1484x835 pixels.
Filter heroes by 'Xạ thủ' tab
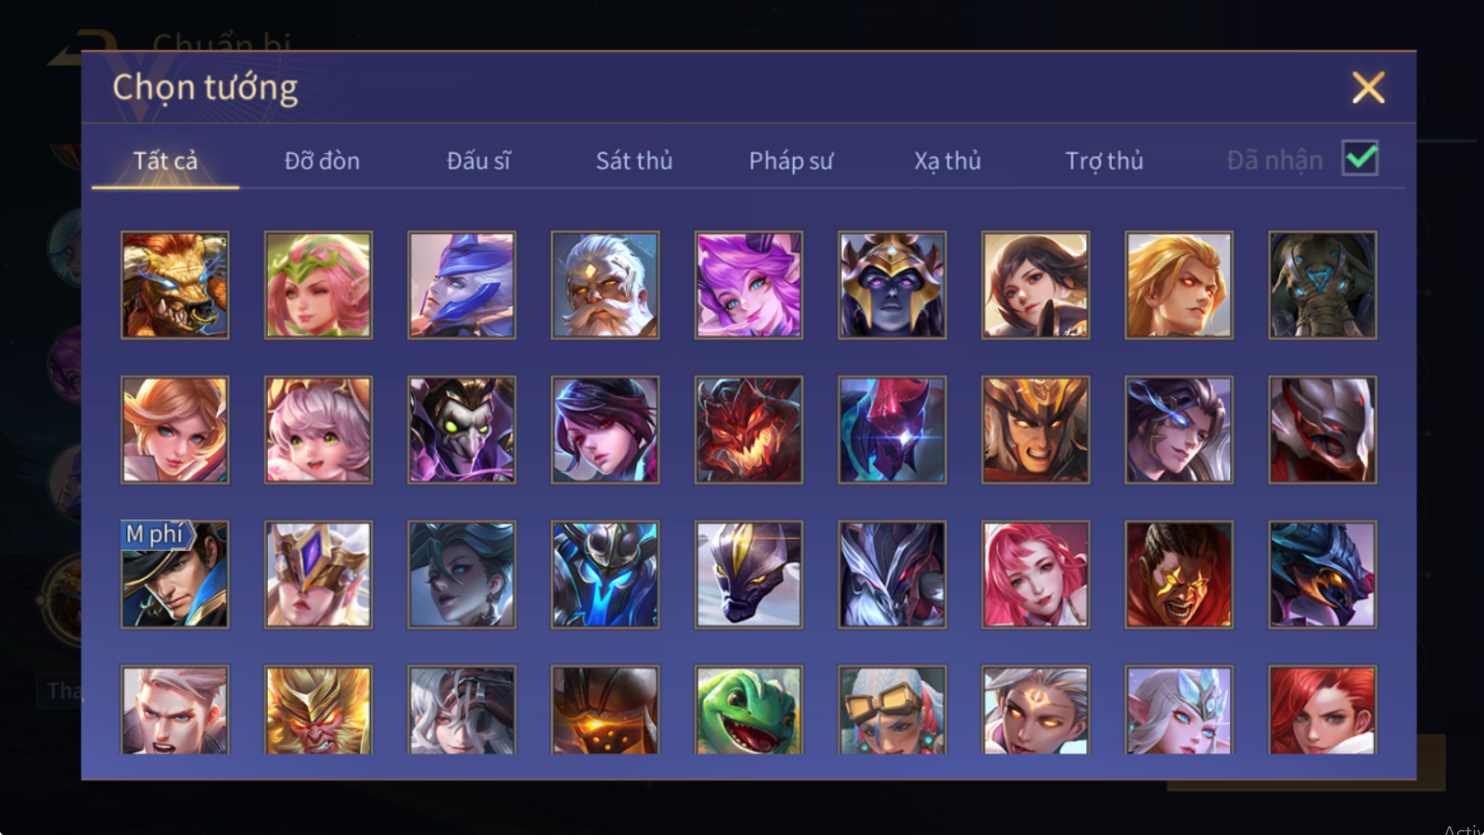point(947,160)
